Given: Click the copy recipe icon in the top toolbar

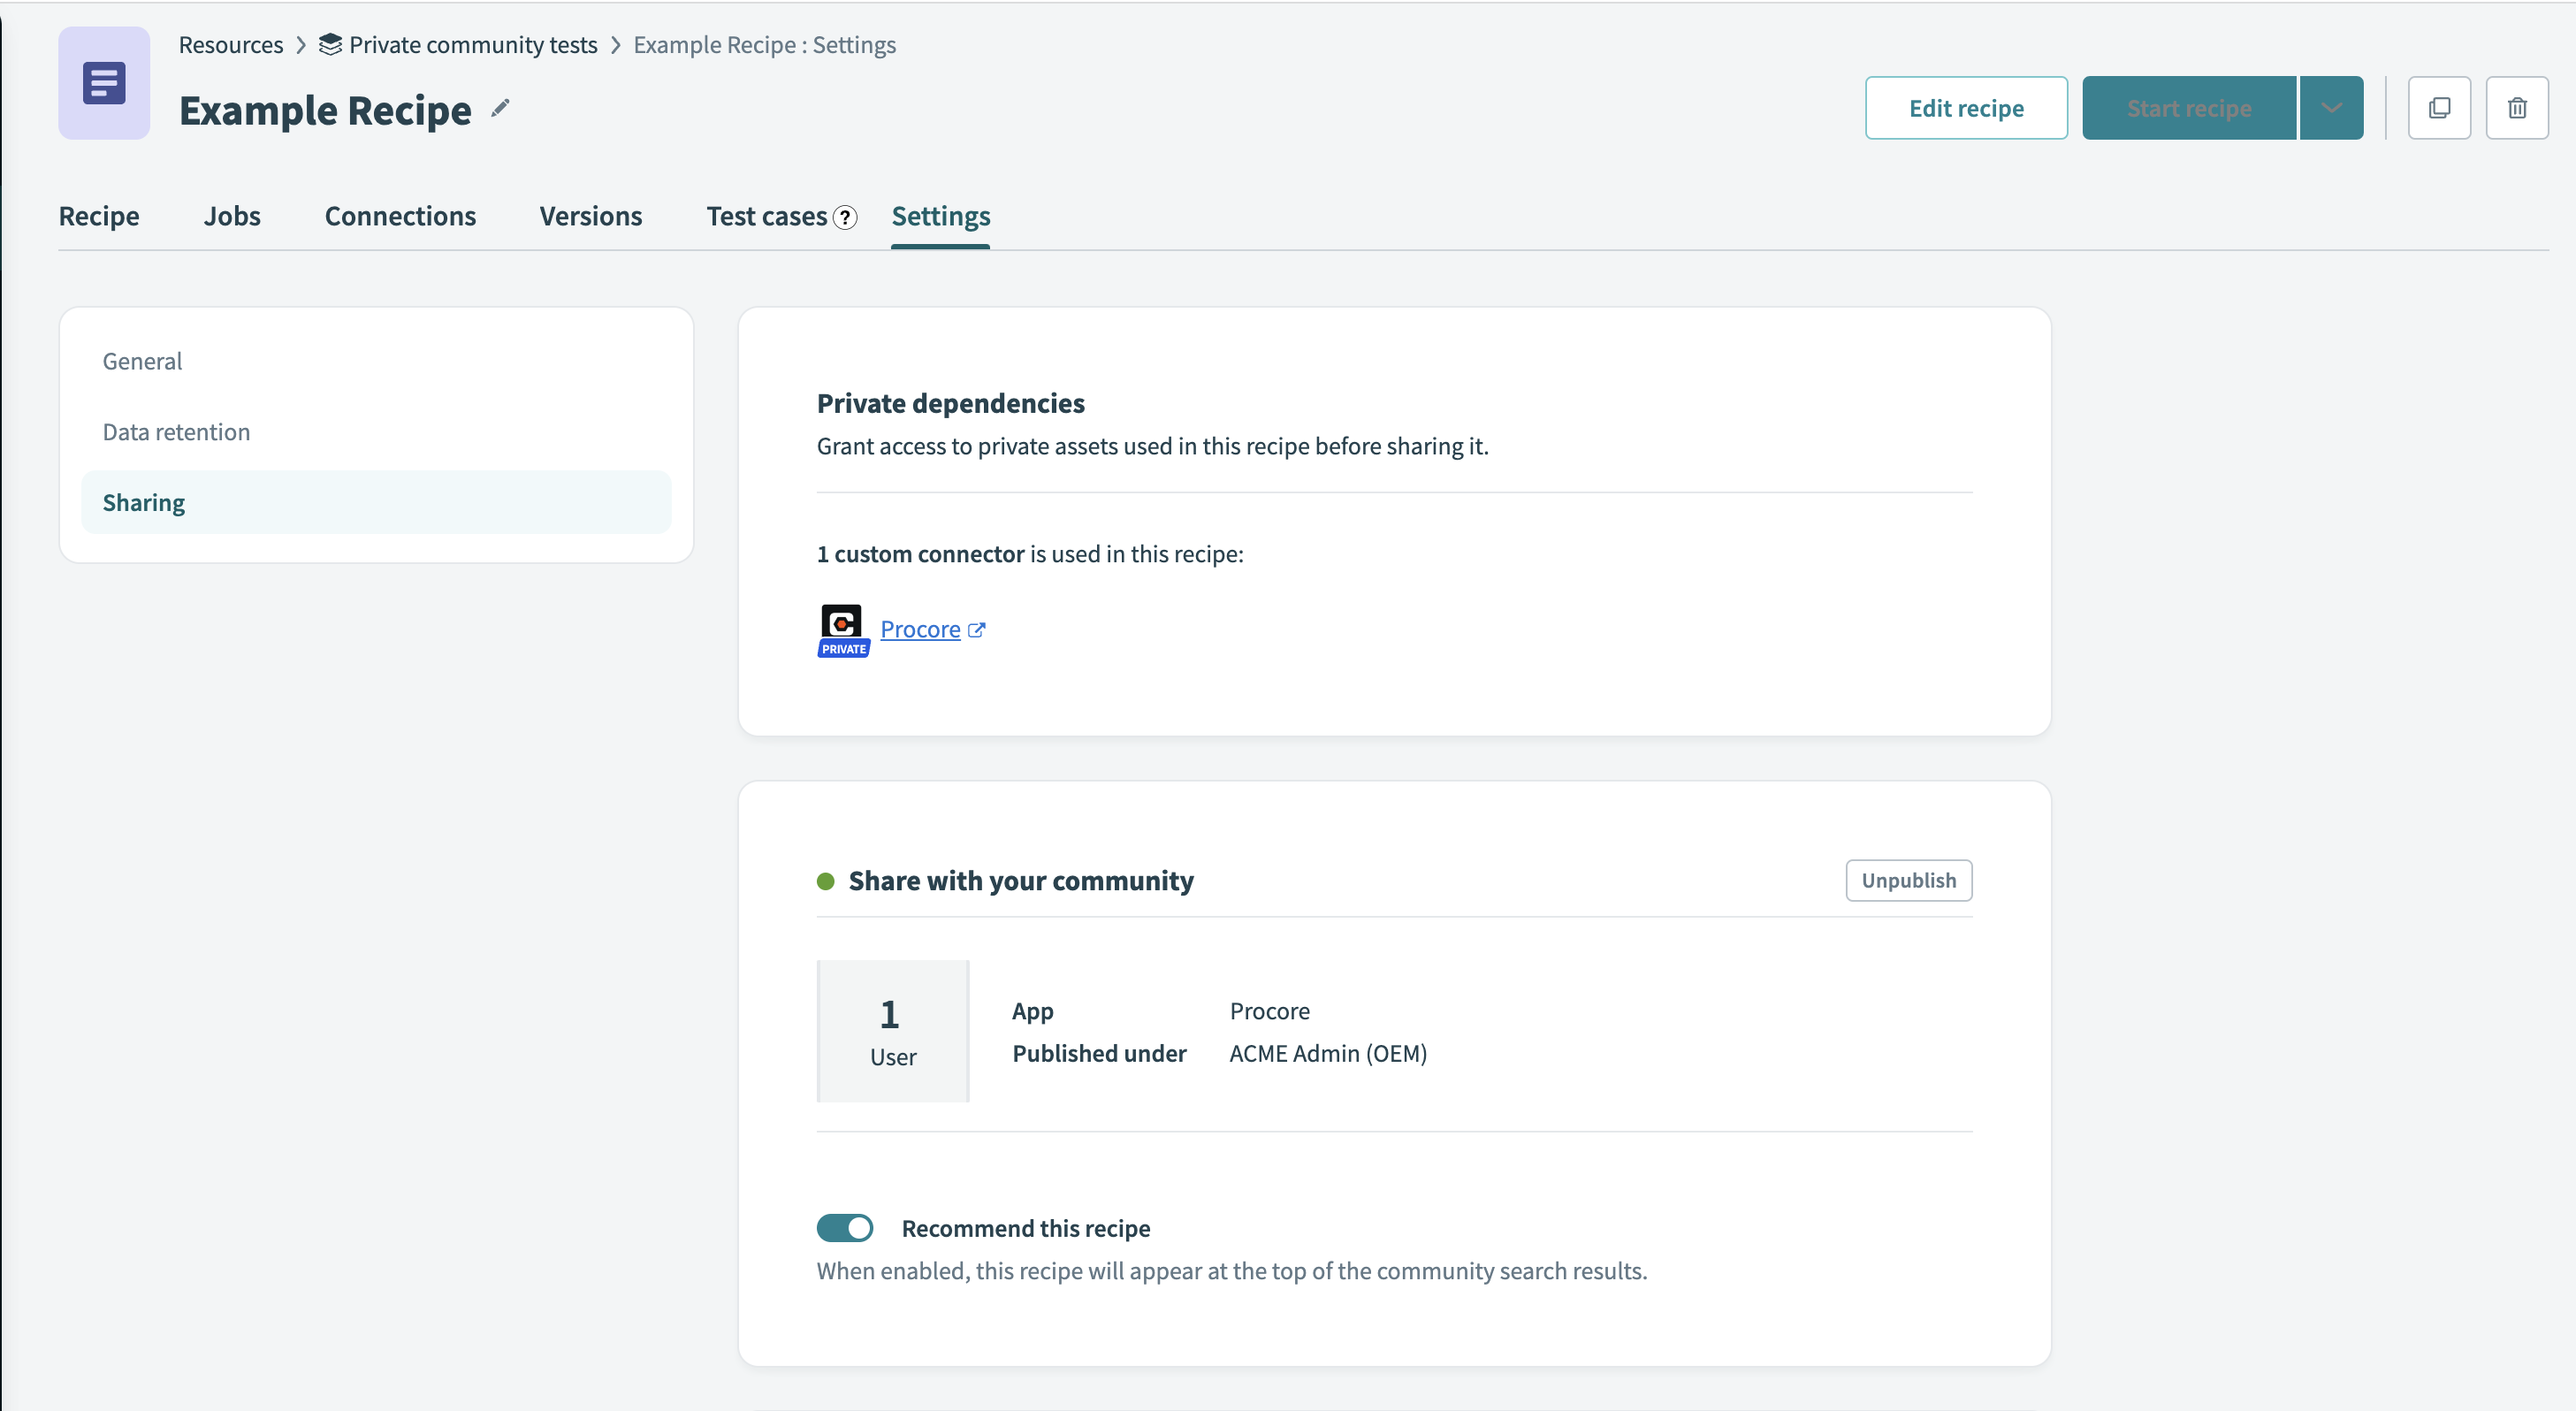Looking at the screenshot, I should click(2440, 108).
